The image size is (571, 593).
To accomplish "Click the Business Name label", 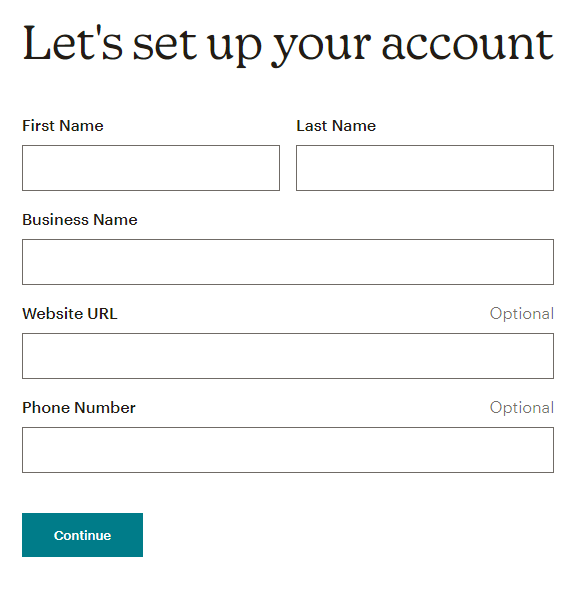I will [x=80, y=220].
